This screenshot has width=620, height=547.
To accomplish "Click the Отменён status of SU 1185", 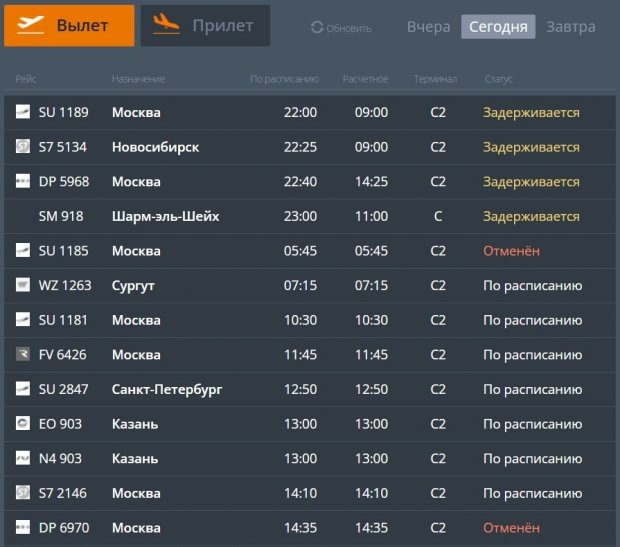I will (x=511, y=251).
